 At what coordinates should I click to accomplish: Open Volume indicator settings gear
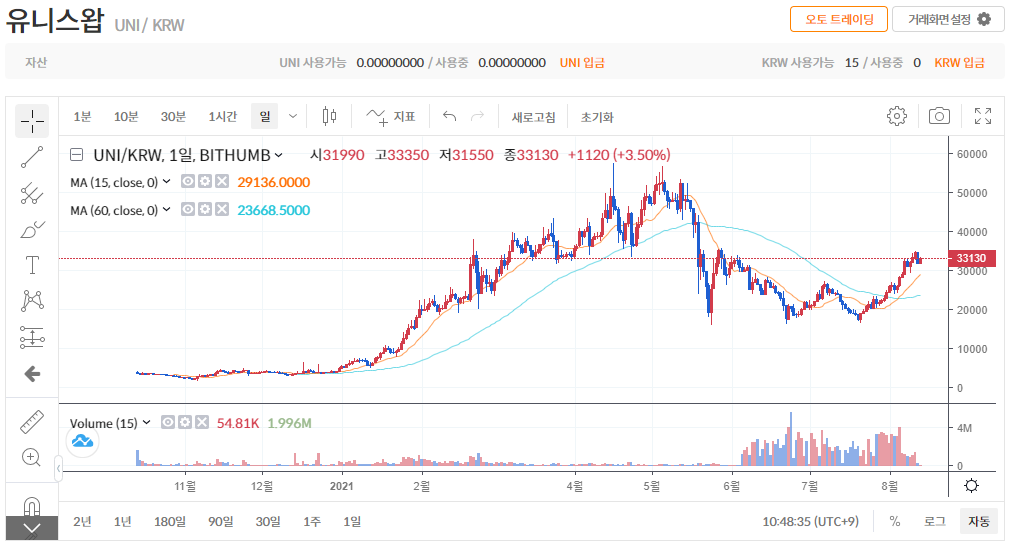click(185, 422)
